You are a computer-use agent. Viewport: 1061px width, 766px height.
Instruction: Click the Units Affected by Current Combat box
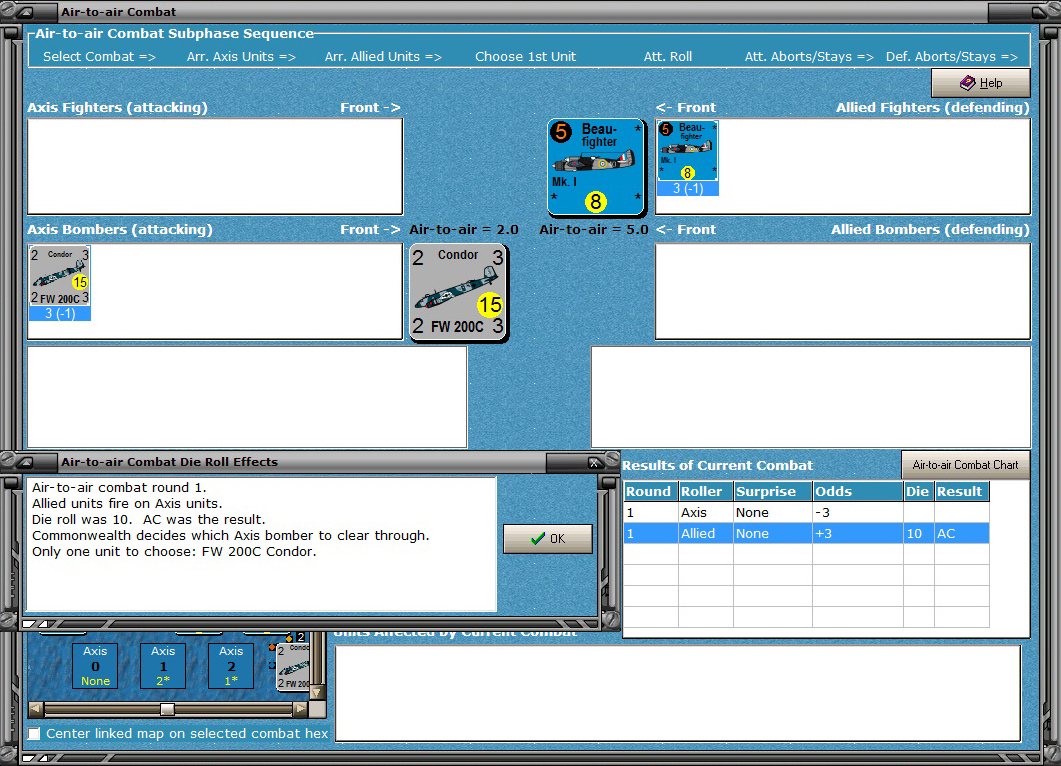tap(677, 693)
